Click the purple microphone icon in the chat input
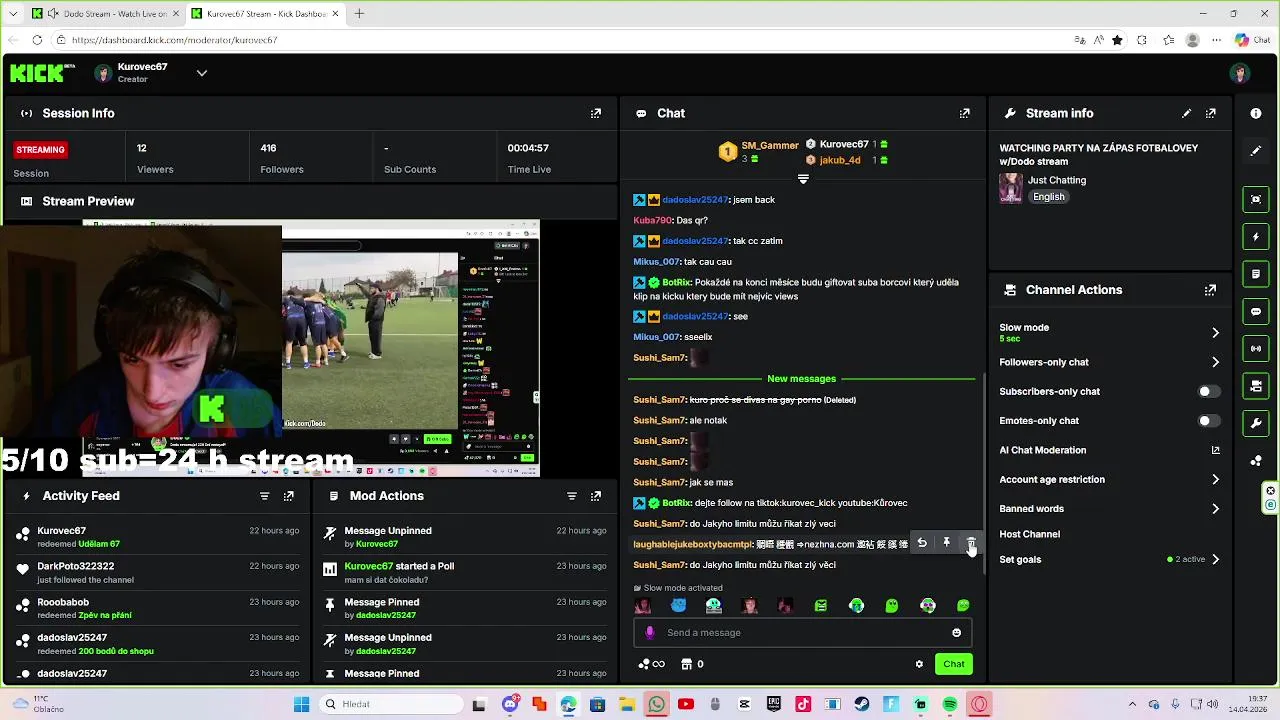 (650, 632)
